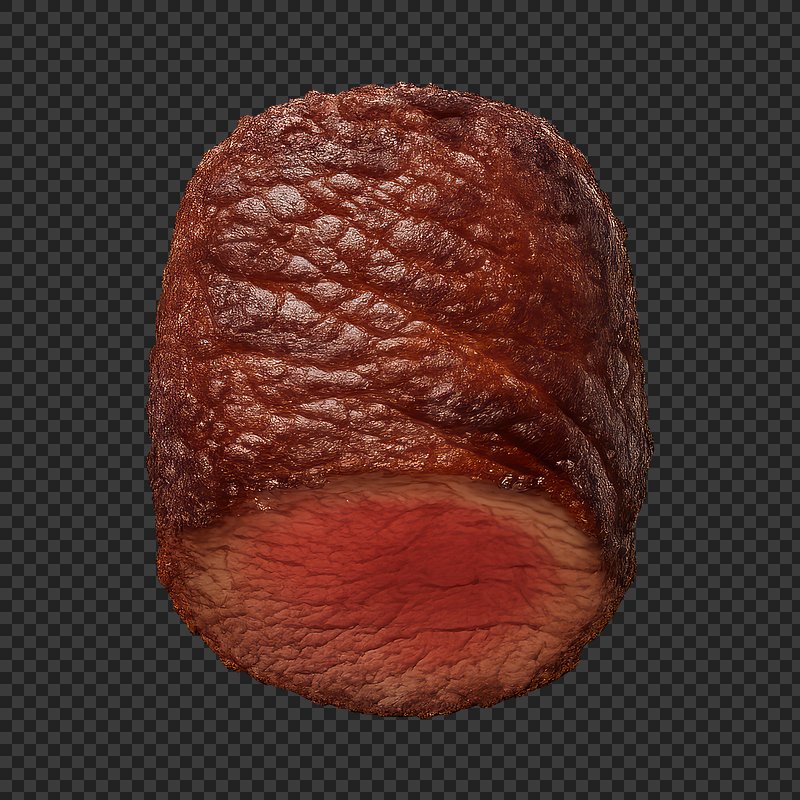This screenshot has height=800, width=800.
Task: Click the transparent checkerboard bottom-right corner
Action: click(780, 780)
